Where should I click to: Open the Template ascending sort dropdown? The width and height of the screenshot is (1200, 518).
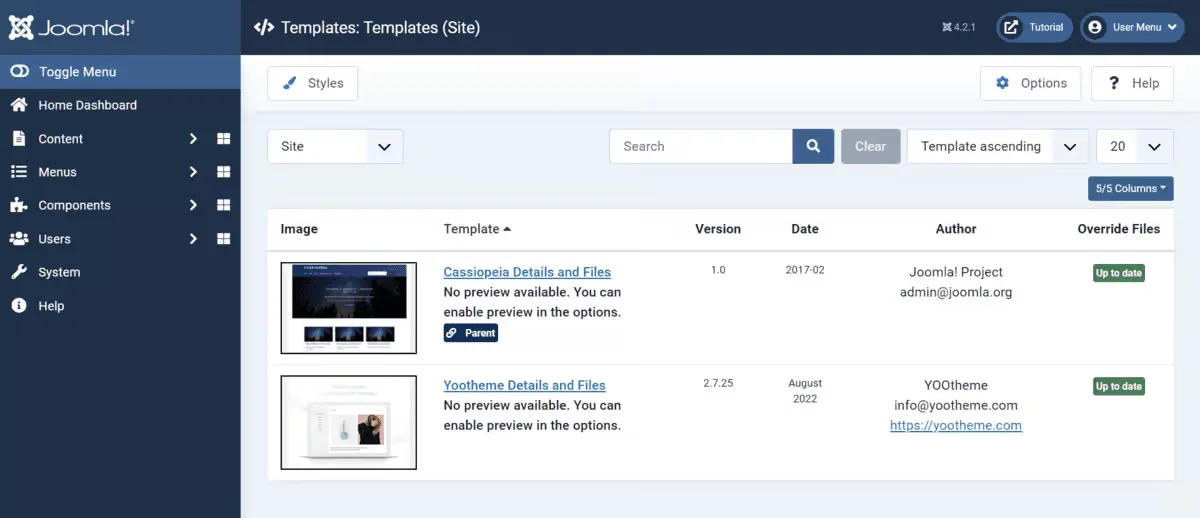(998, 146)
